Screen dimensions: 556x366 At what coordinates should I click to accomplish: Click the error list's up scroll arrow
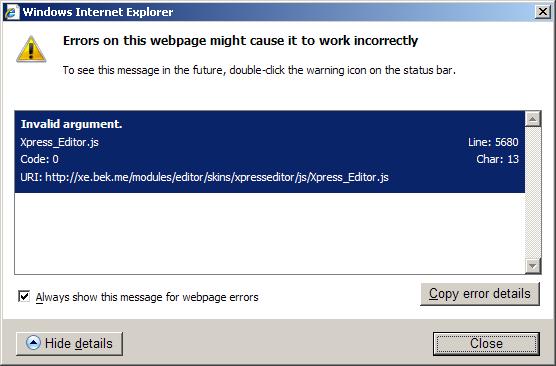point(533,119)
